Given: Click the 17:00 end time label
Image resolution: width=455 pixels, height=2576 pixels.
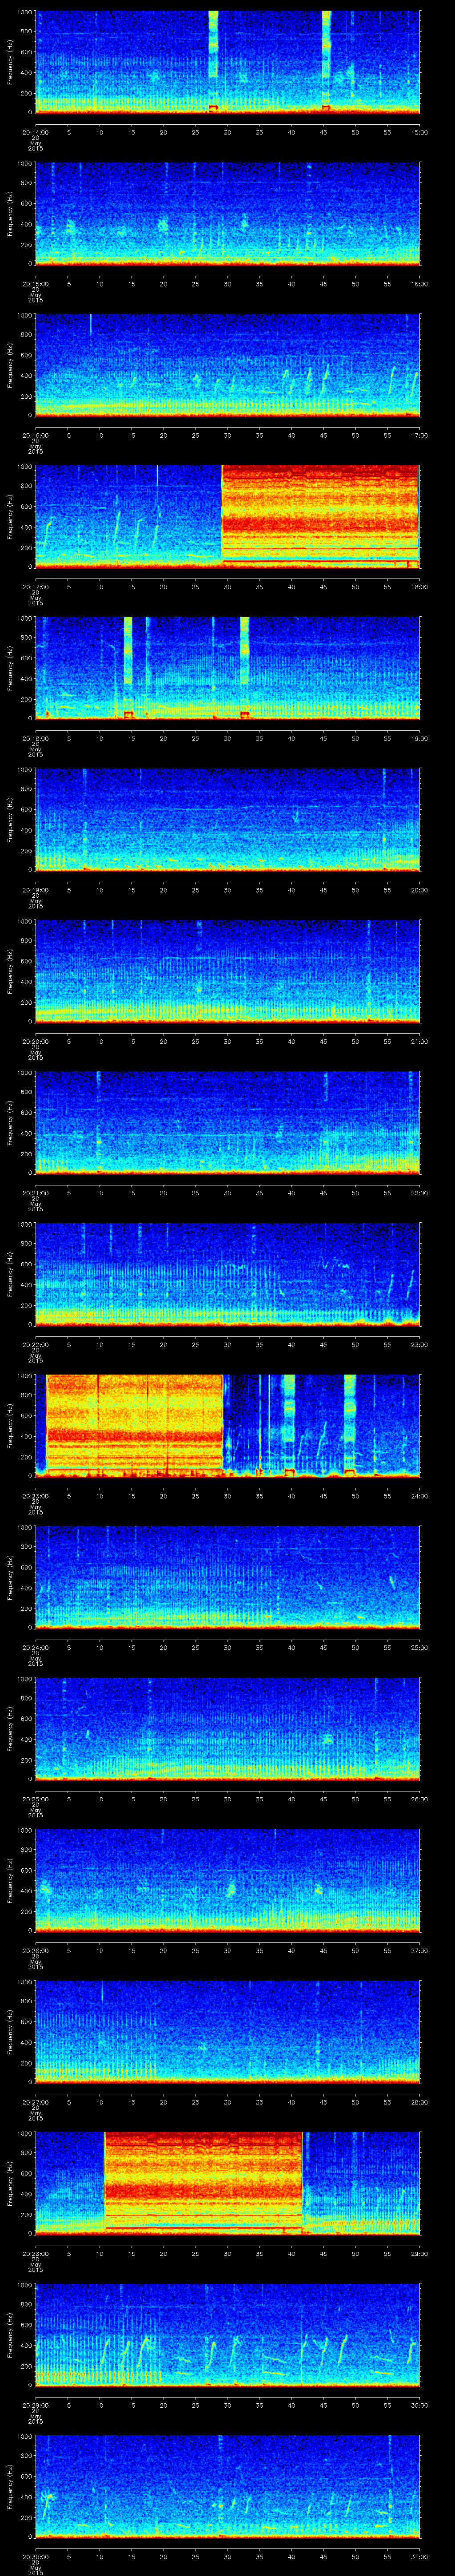Looking at the screenshot, I should tap(420, 435).
